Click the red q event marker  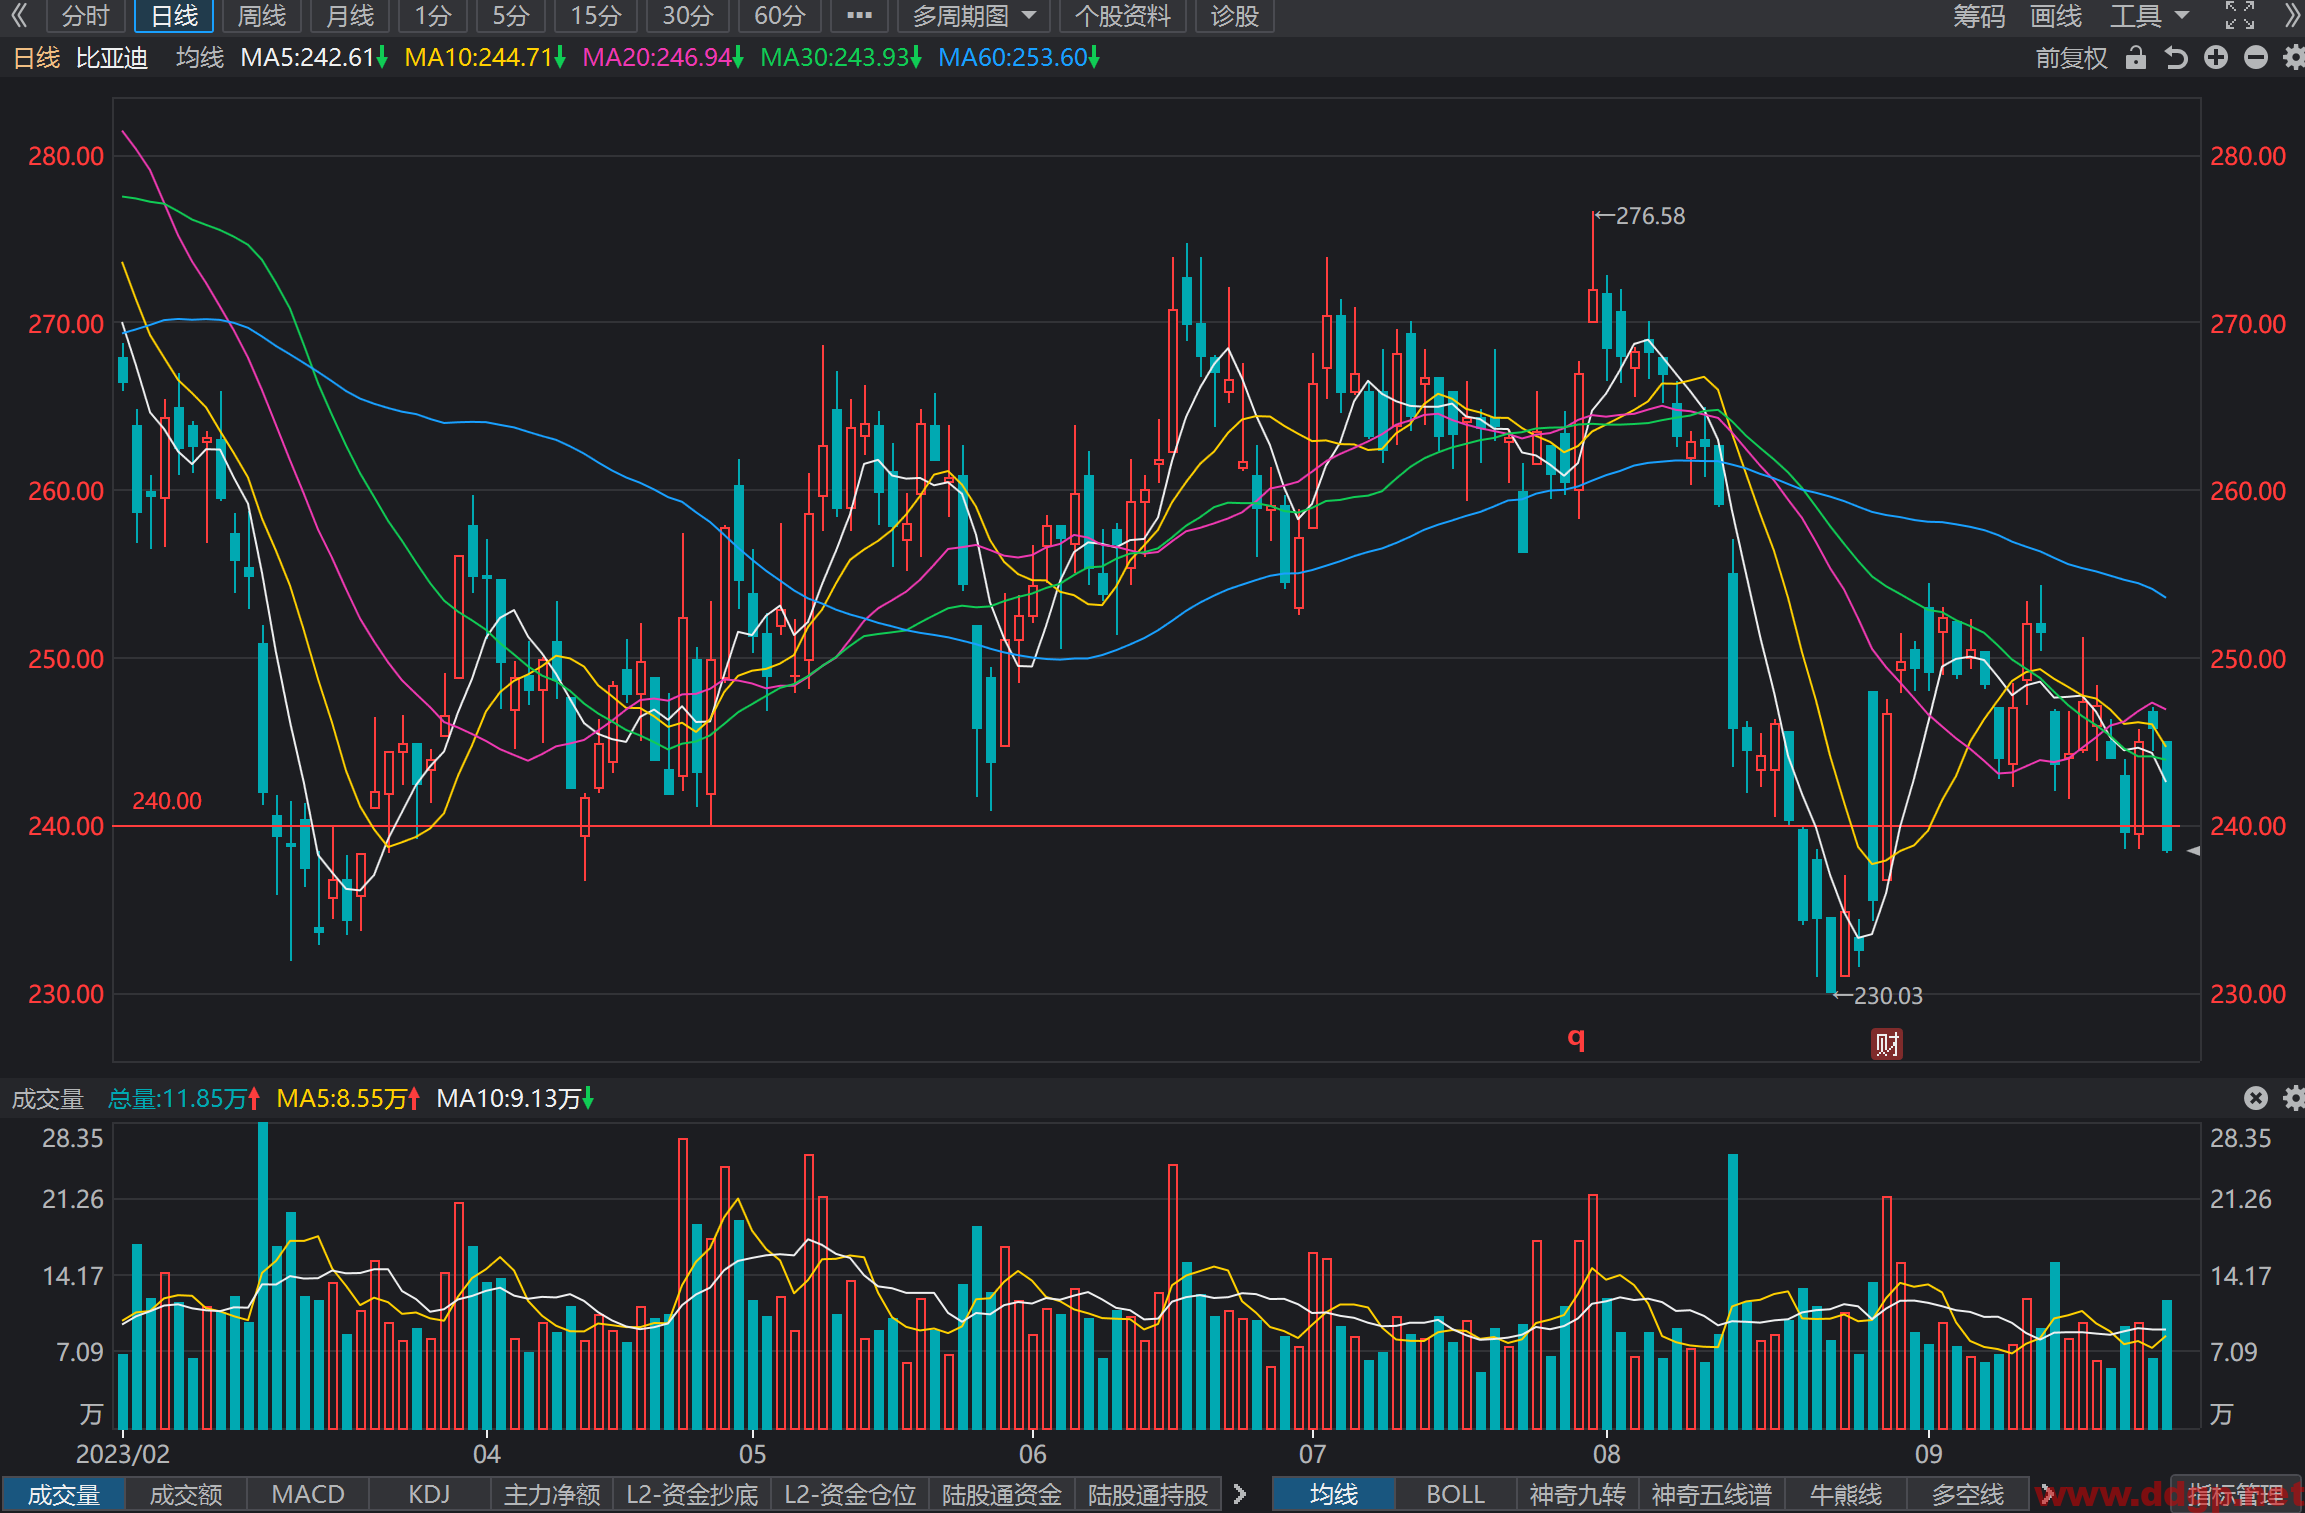tap(1576, 1039)
